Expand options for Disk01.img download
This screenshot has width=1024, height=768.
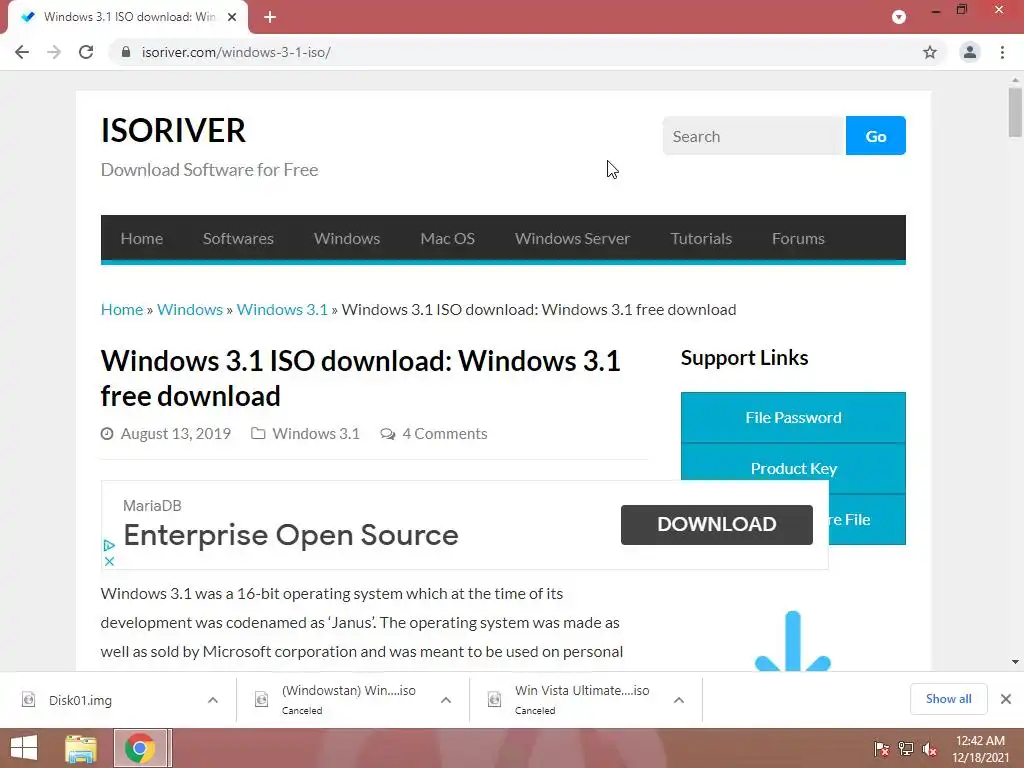pos(213,700)
